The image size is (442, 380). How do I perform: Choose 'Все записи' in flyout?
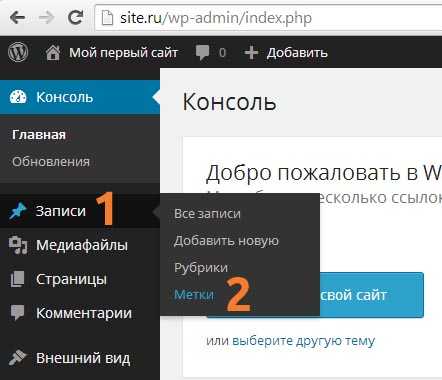pyautogui.click(x=207, y=214)
